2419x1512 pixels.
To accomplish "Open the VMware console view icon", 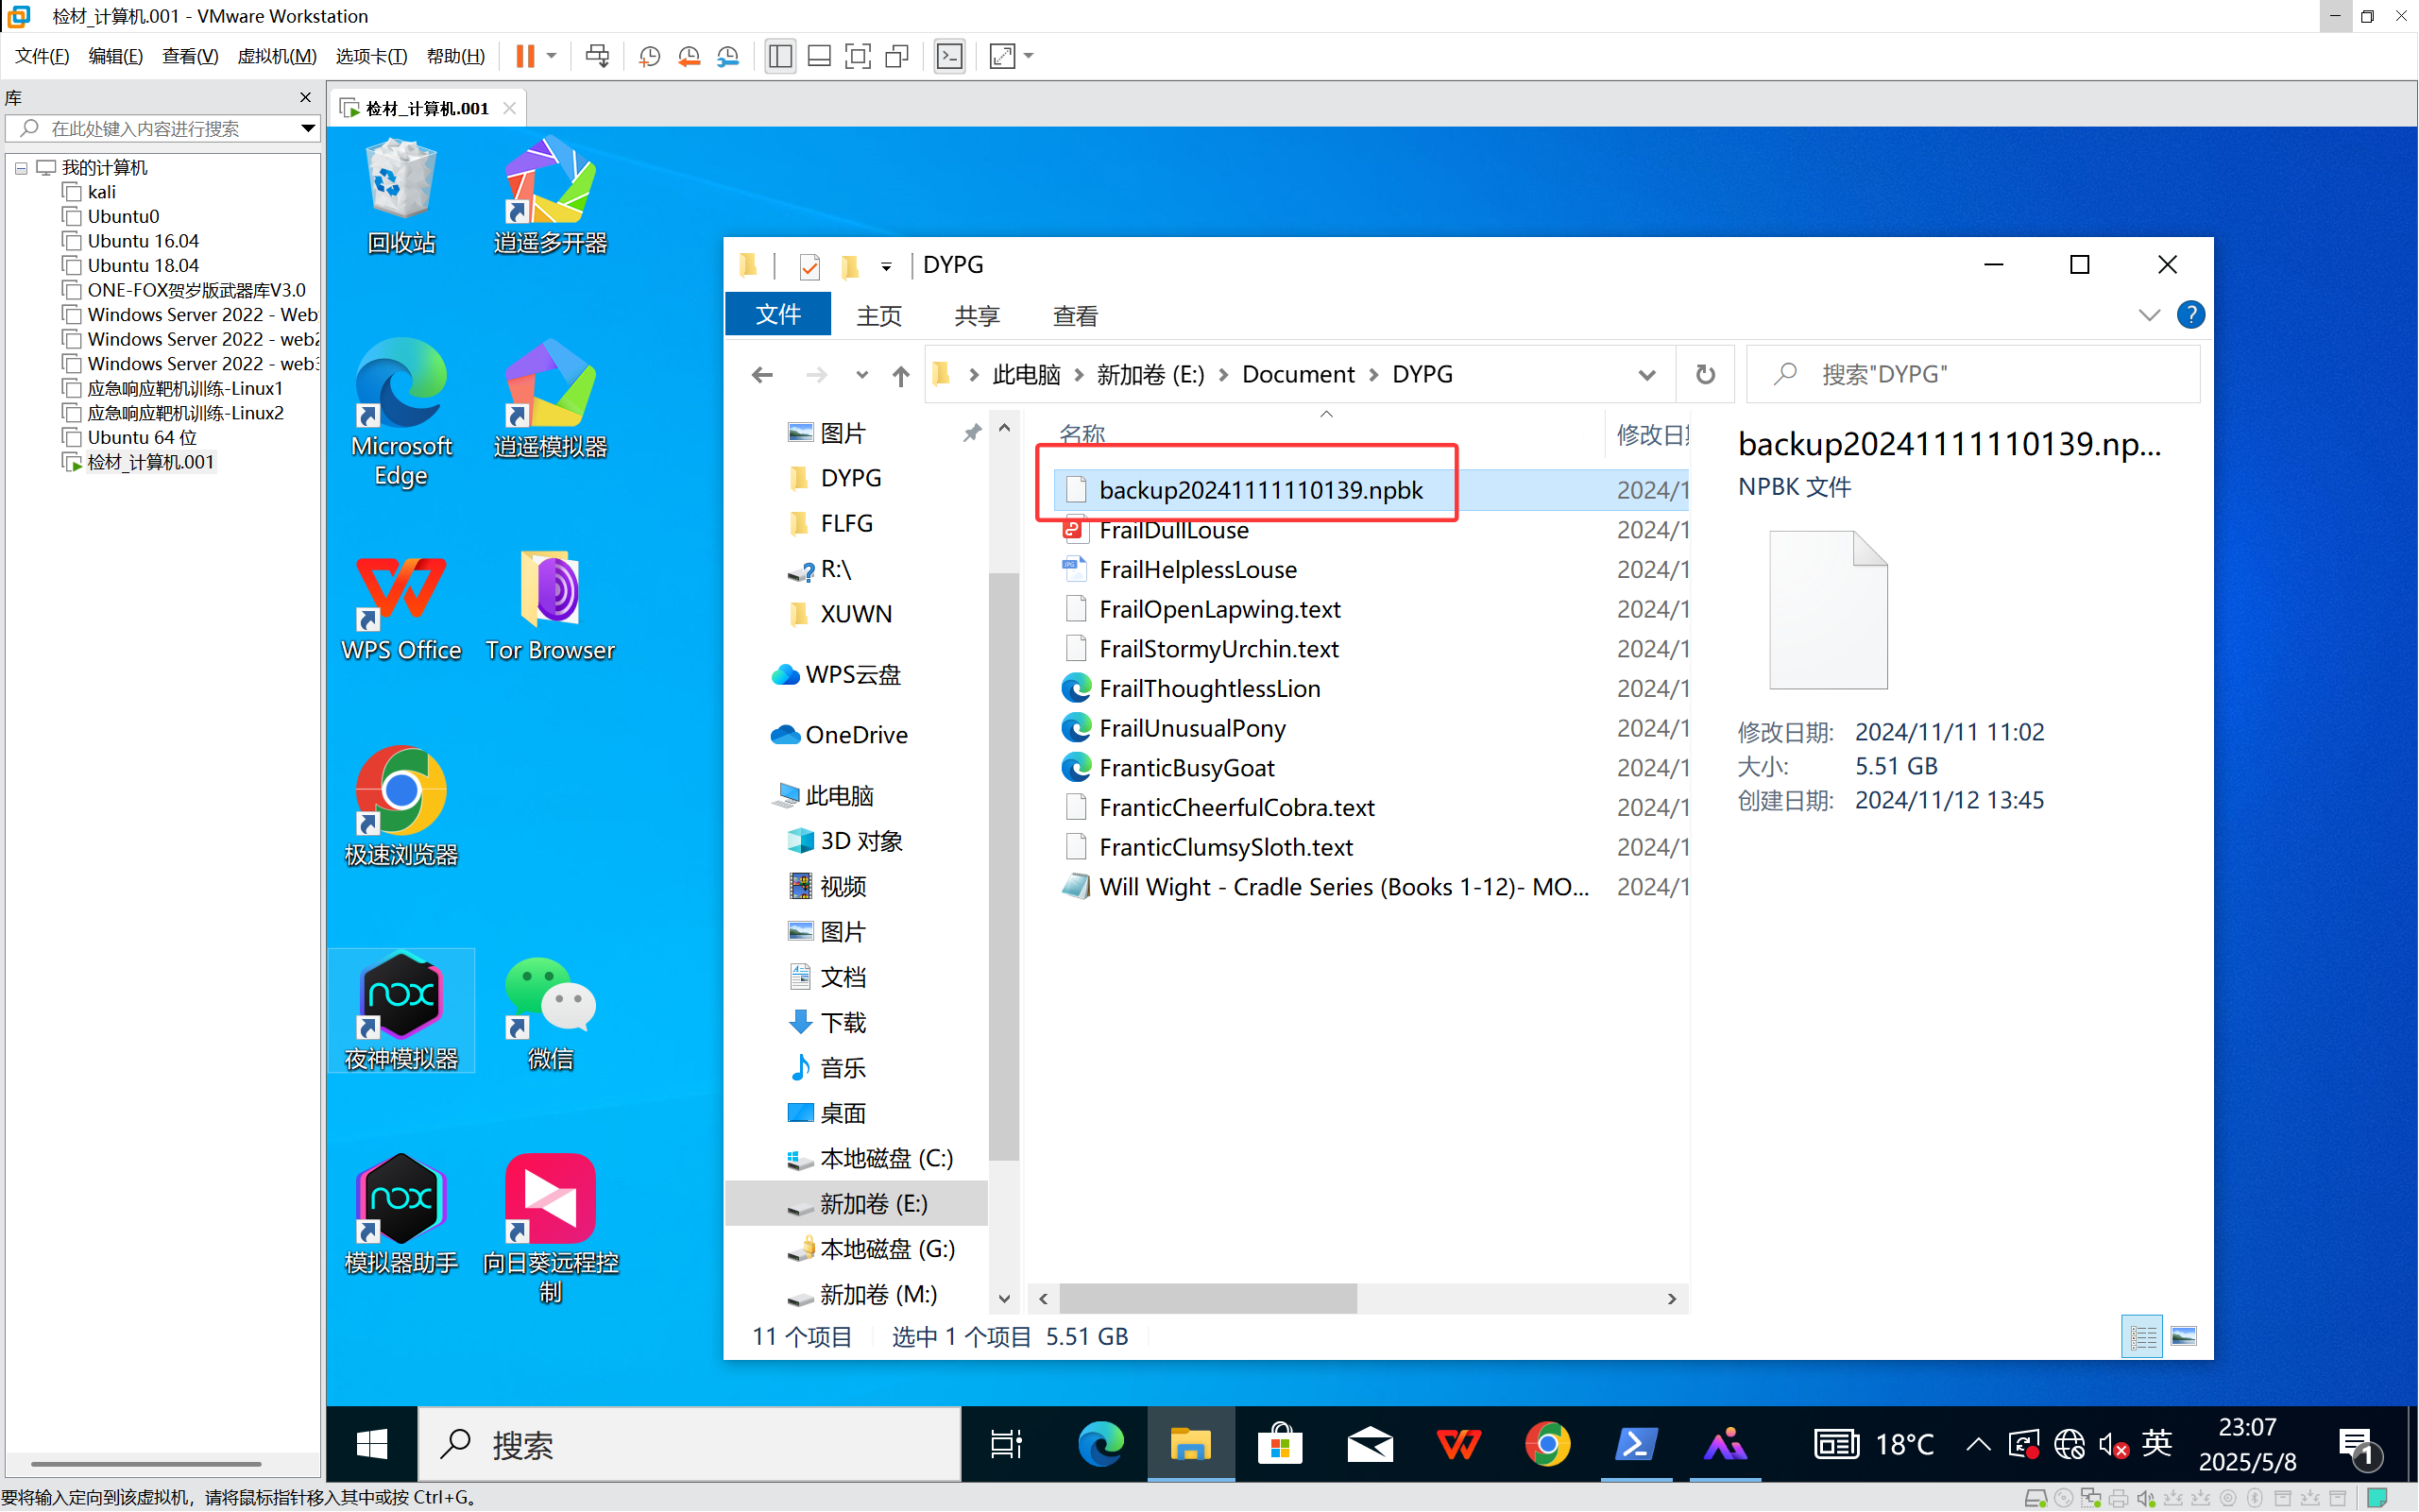I will [x=949, y=56].
